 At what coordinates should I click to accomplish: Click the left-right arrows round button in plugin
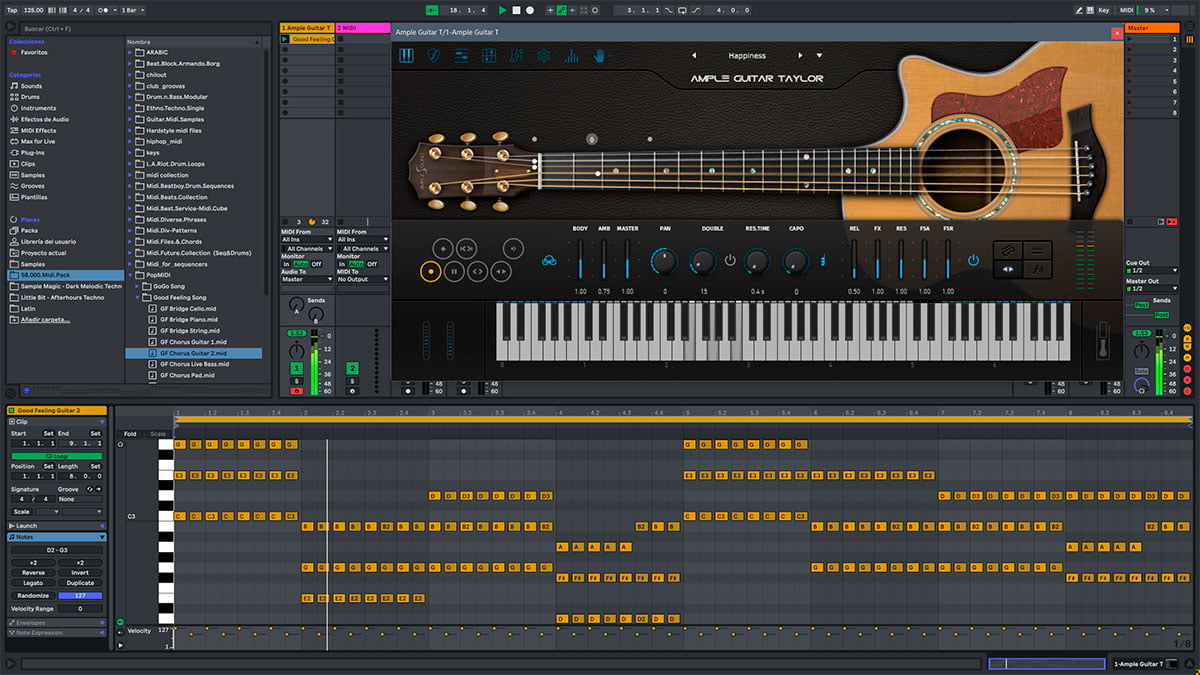pyautogui.click(x=502, y=270)
